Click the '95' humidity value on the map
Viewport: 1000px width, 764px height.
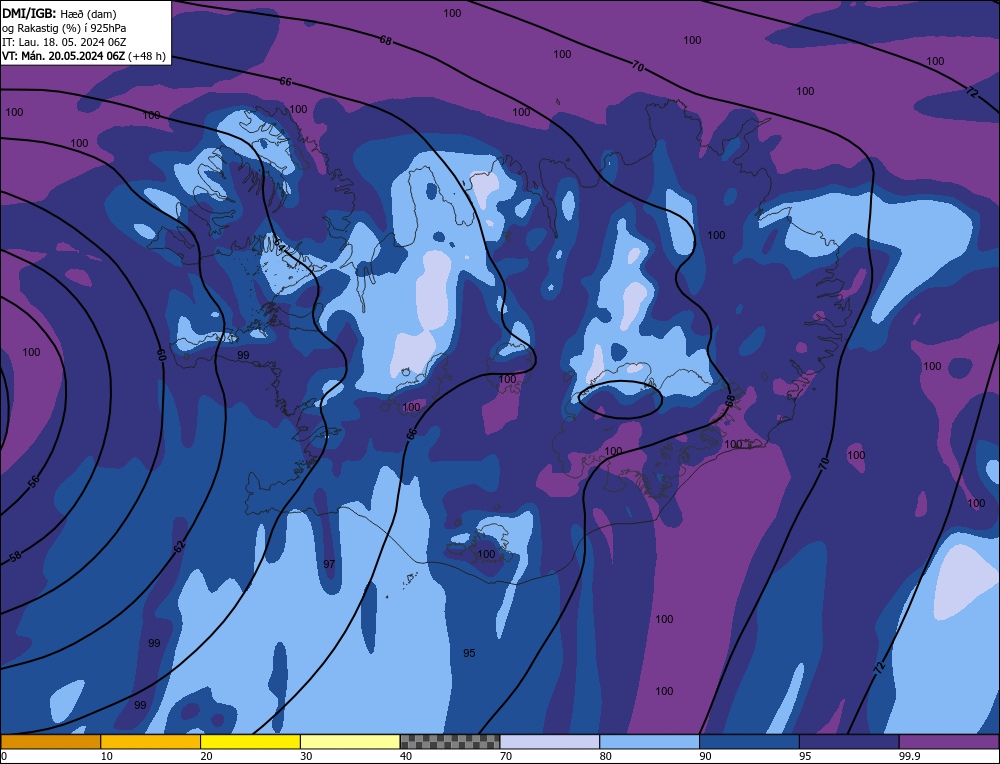pos(469,653)
